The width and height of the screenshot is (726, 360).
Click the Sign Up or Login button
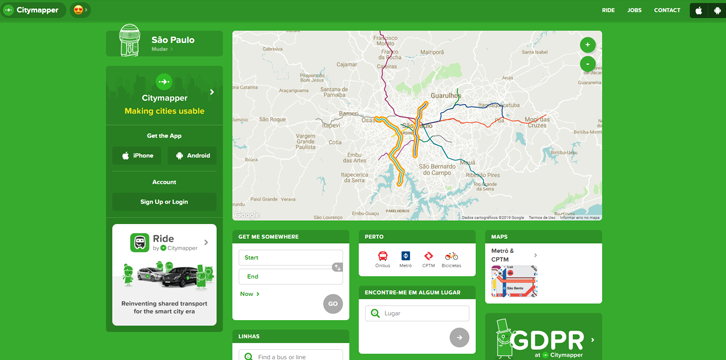tap(164, 202)
